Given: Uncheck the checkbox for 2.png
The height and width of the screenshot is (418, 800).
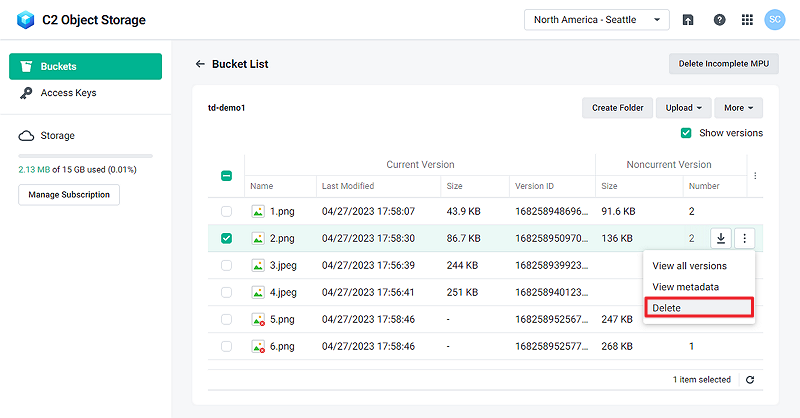Looking at the screenshot, I should click(x=227, y=238).
